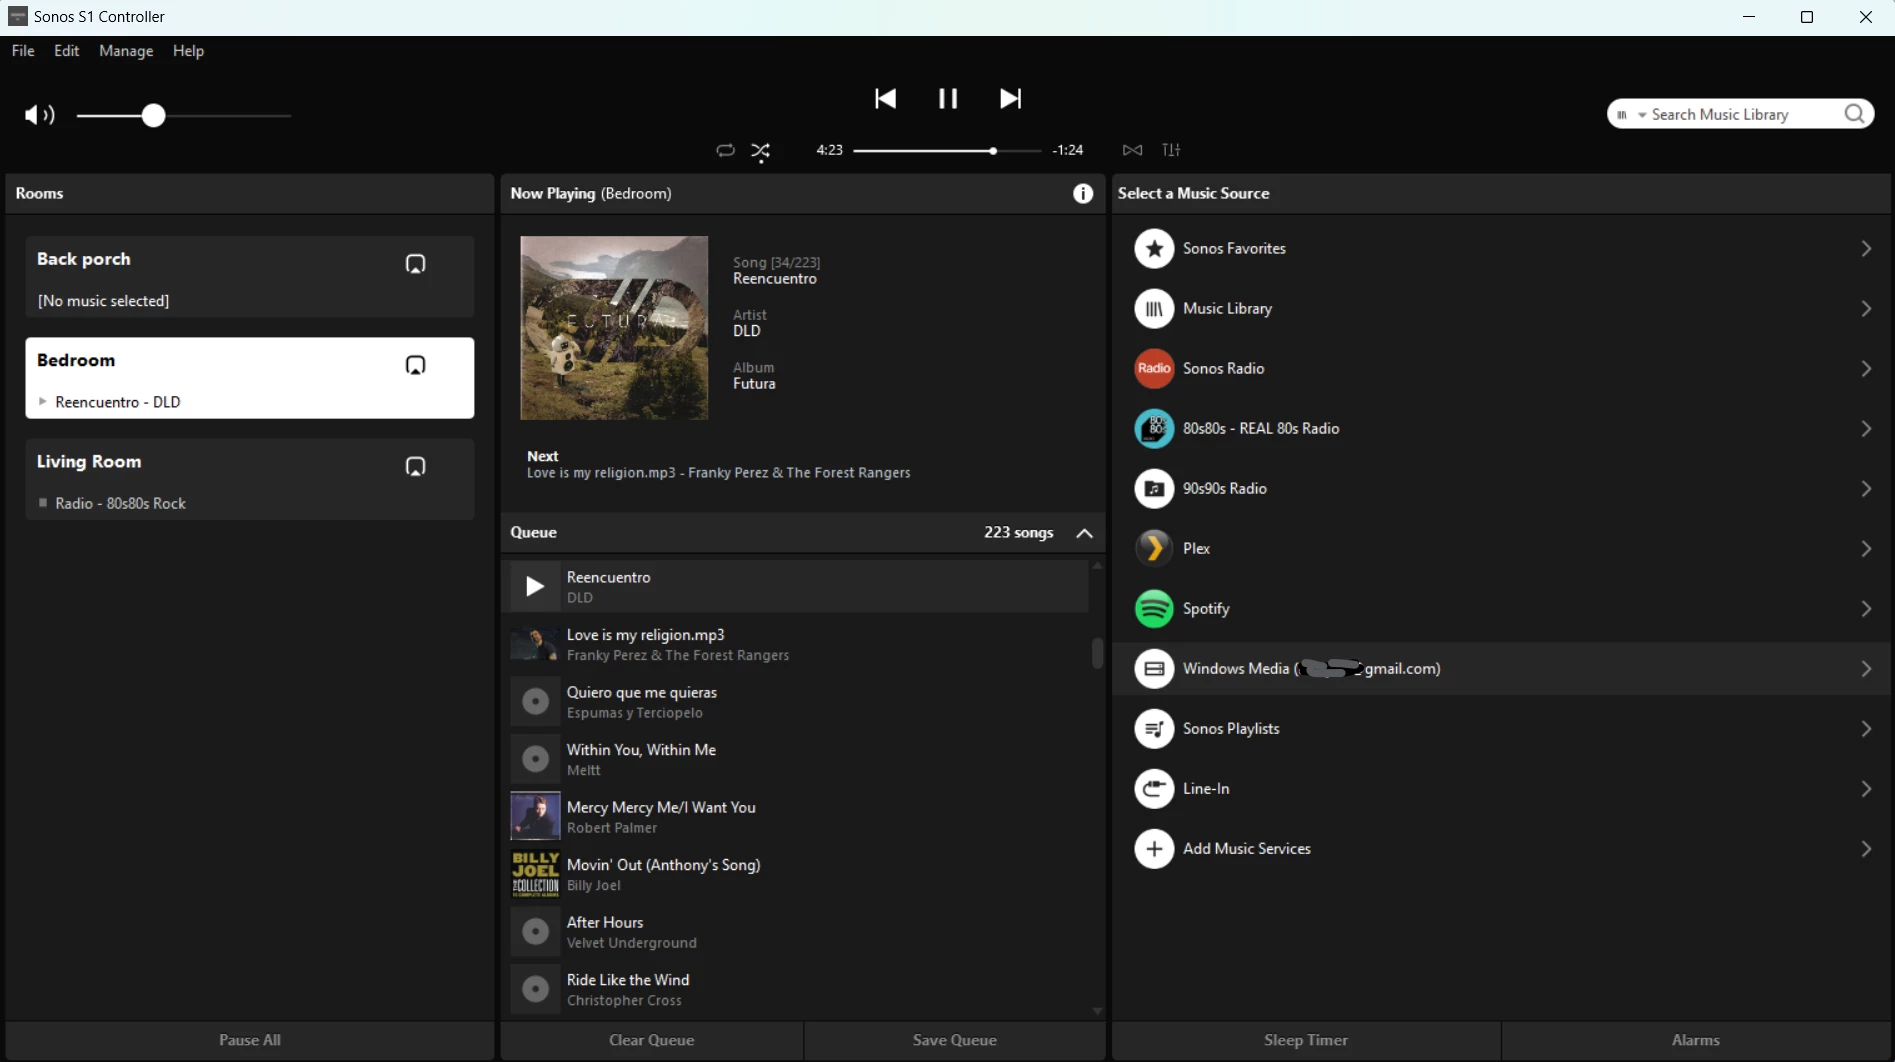Open Sonos Favorites star icon
The image size is (1895, 1062).
[x=1154, y=248]
